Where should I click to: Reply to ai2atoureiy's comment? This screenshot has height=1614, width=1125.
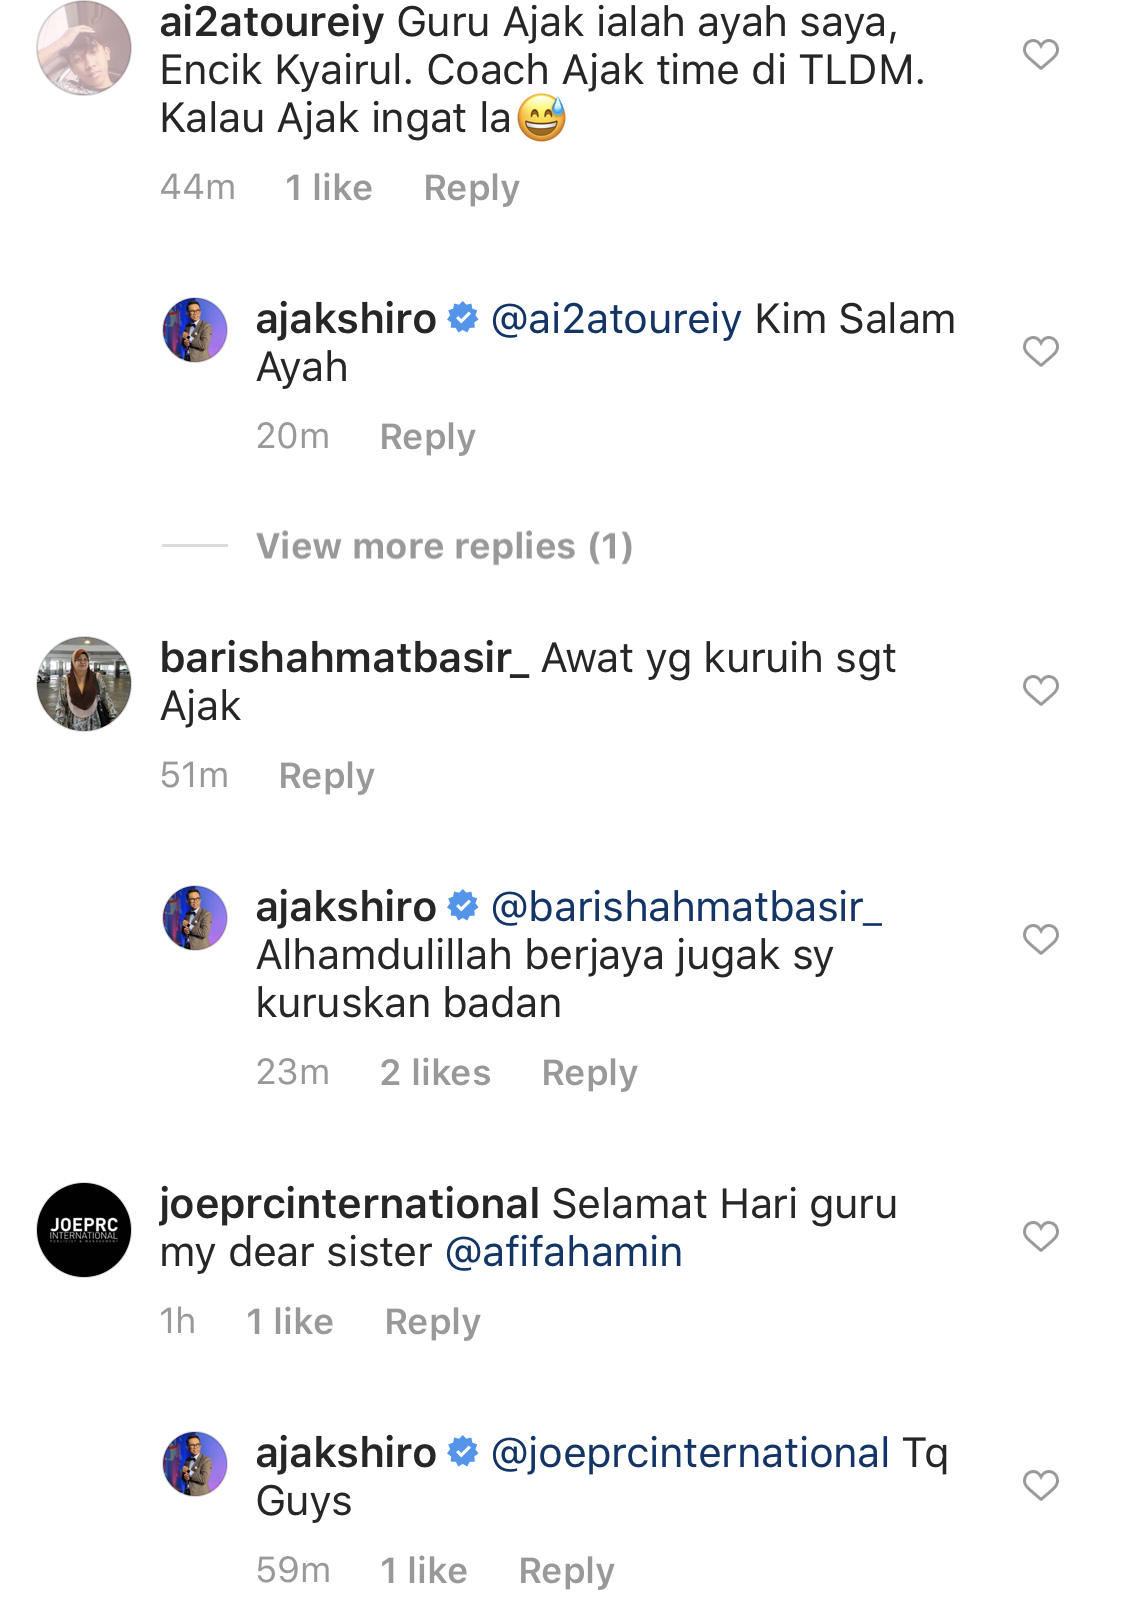coord(471,188)
